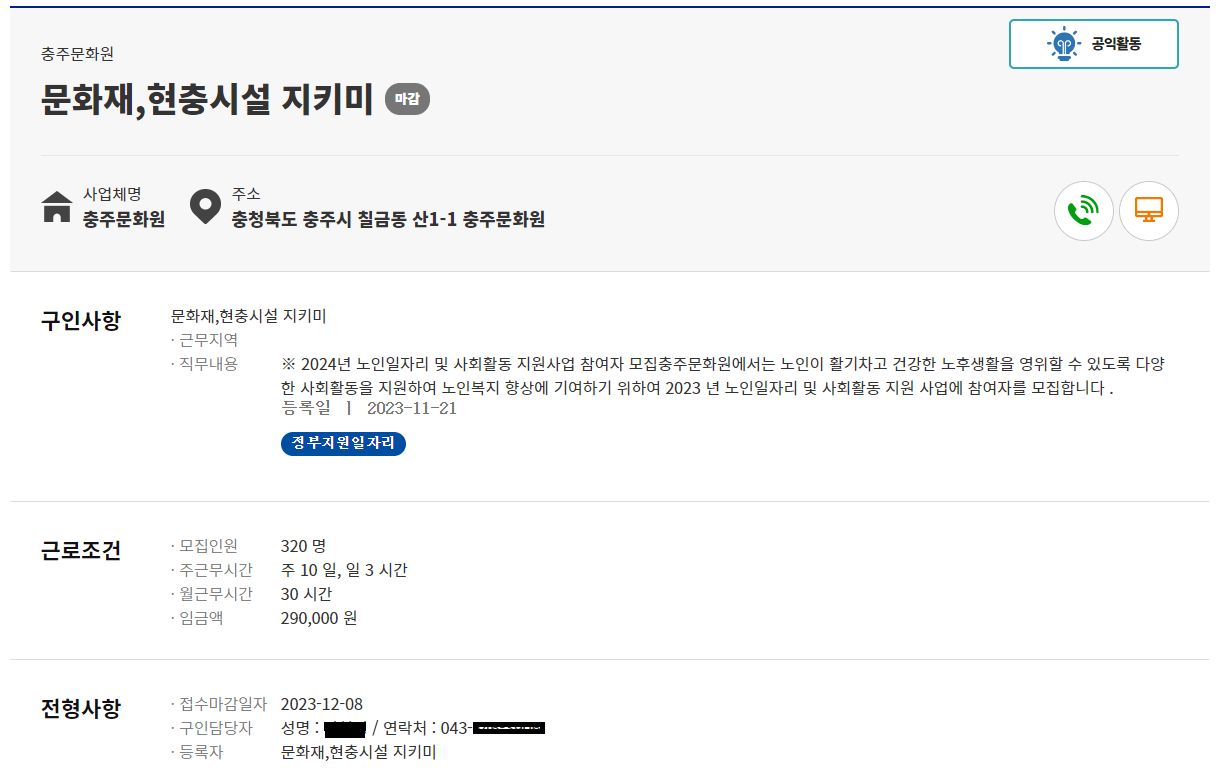1219x768 pixels.
Task: Click the 모집인원 label
Action: 206,546
